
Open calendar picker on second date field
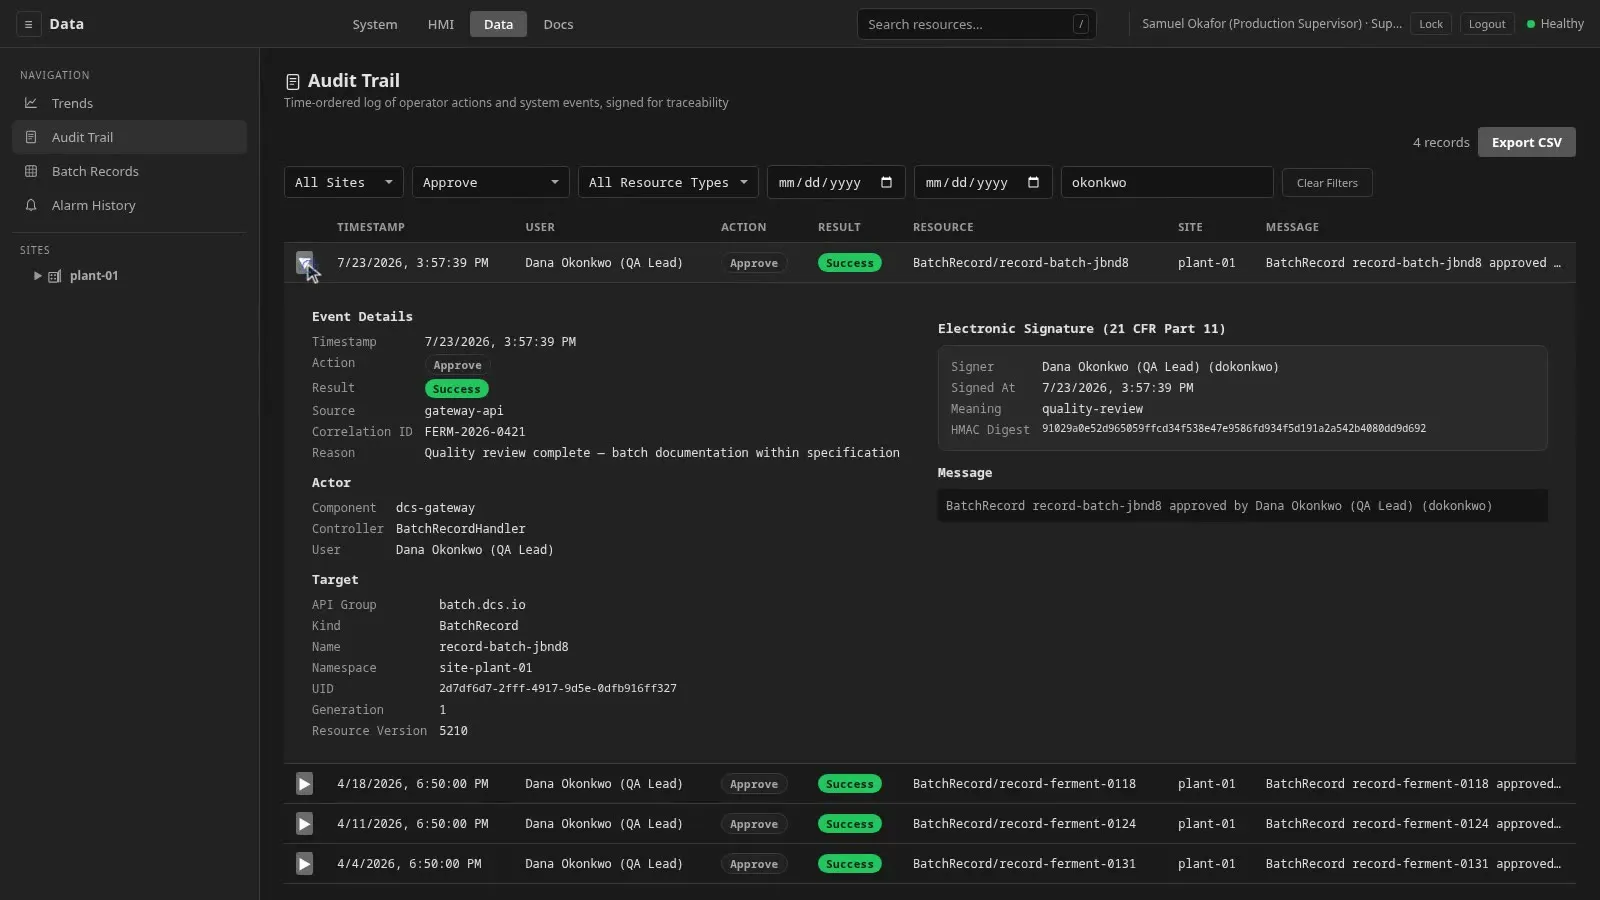(x=1033, y=182)
